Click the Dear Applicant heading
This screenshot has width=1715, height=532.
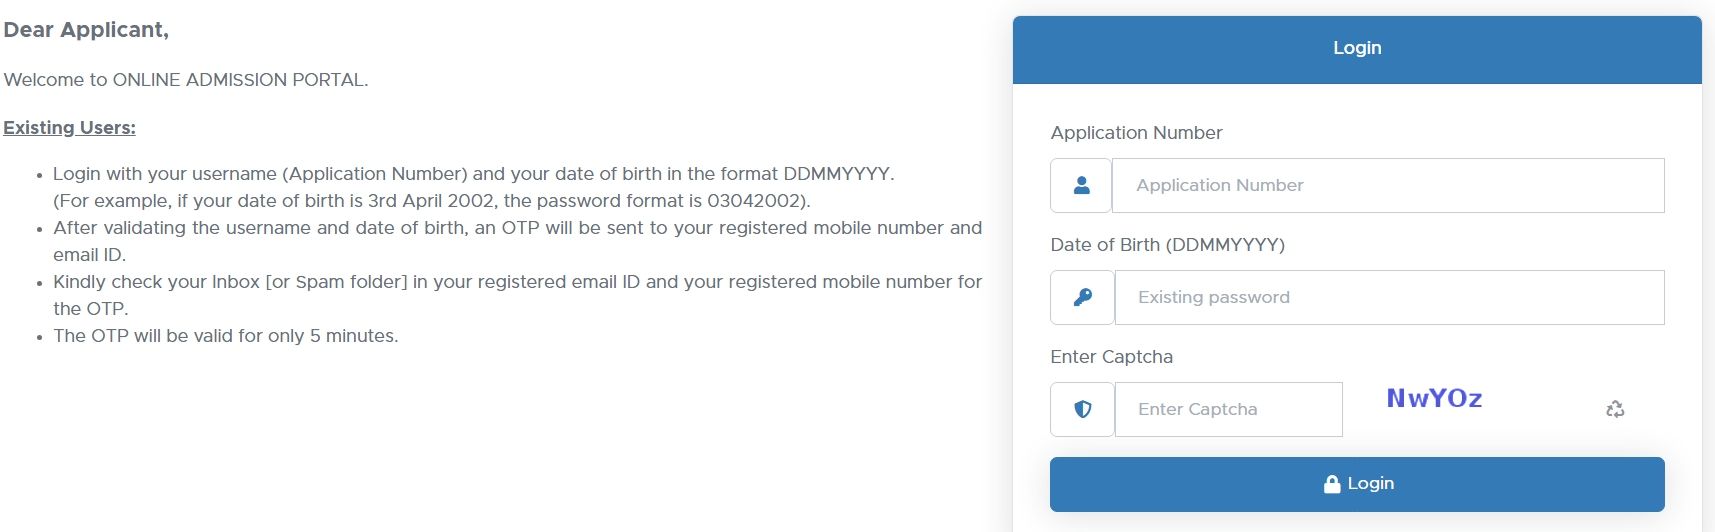[x=86, y=30]
